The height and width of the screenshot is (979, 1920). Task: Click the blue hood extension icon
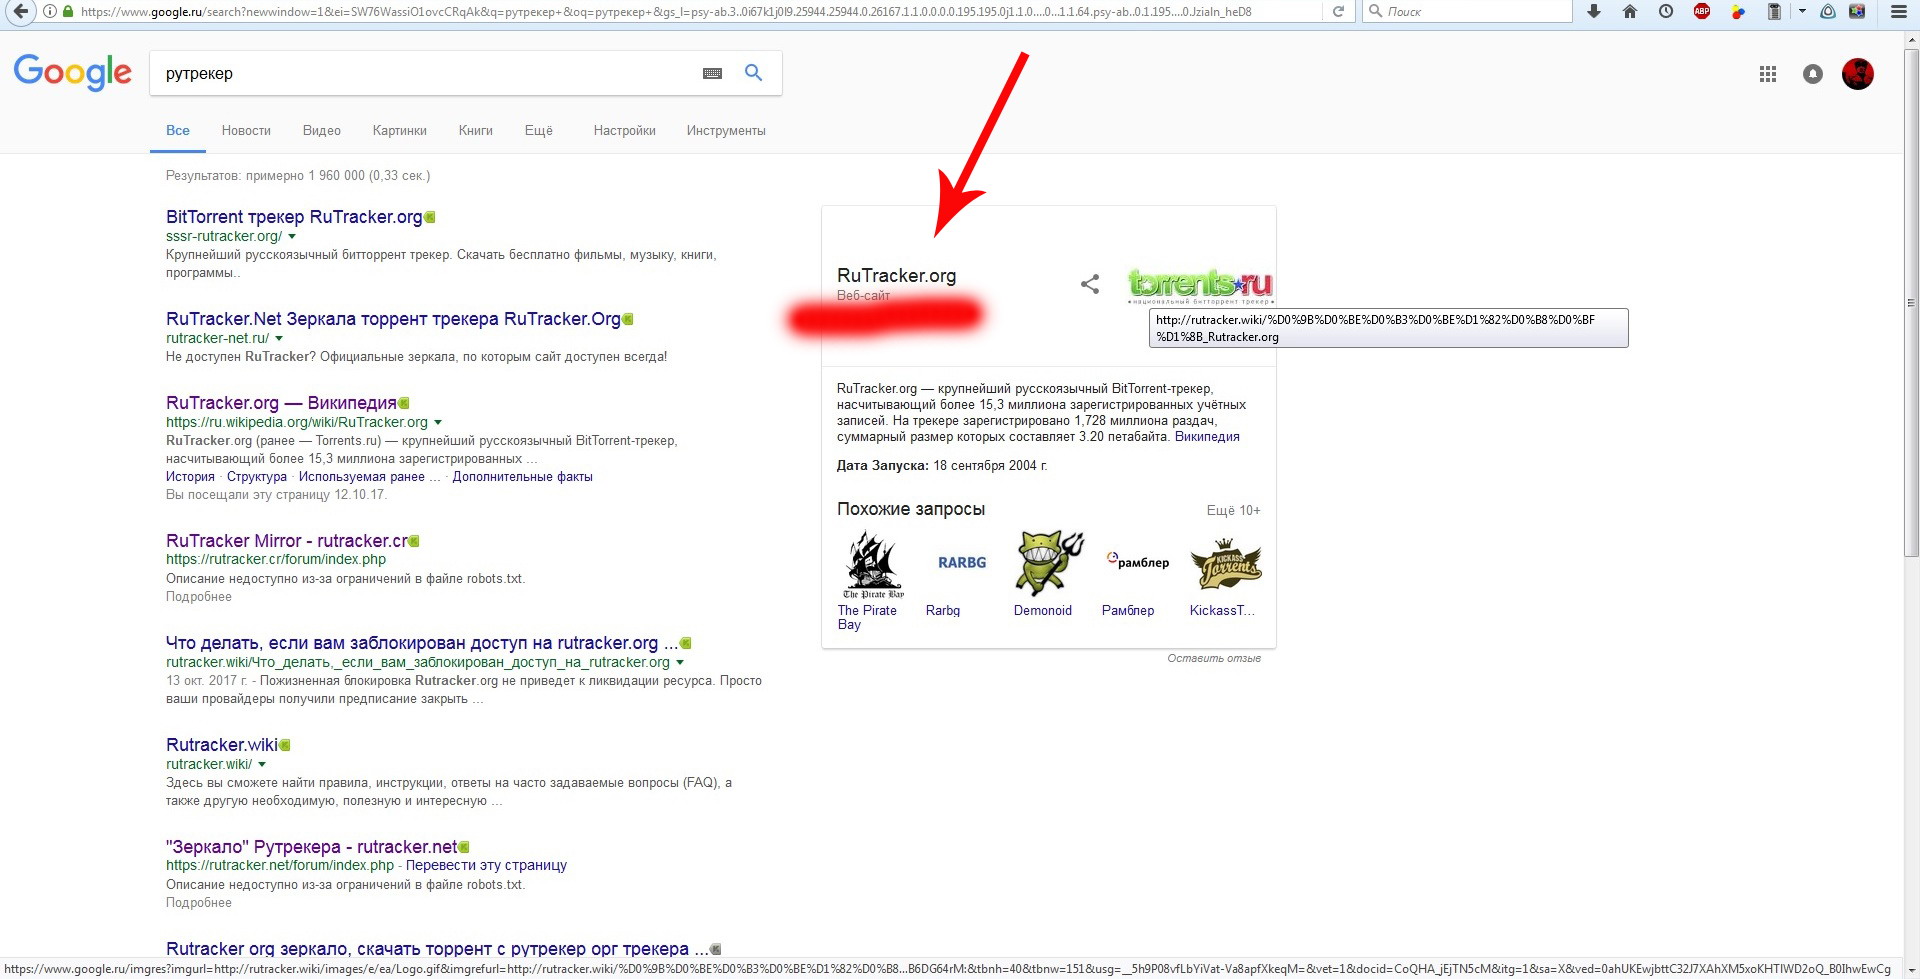point(1828,12)
